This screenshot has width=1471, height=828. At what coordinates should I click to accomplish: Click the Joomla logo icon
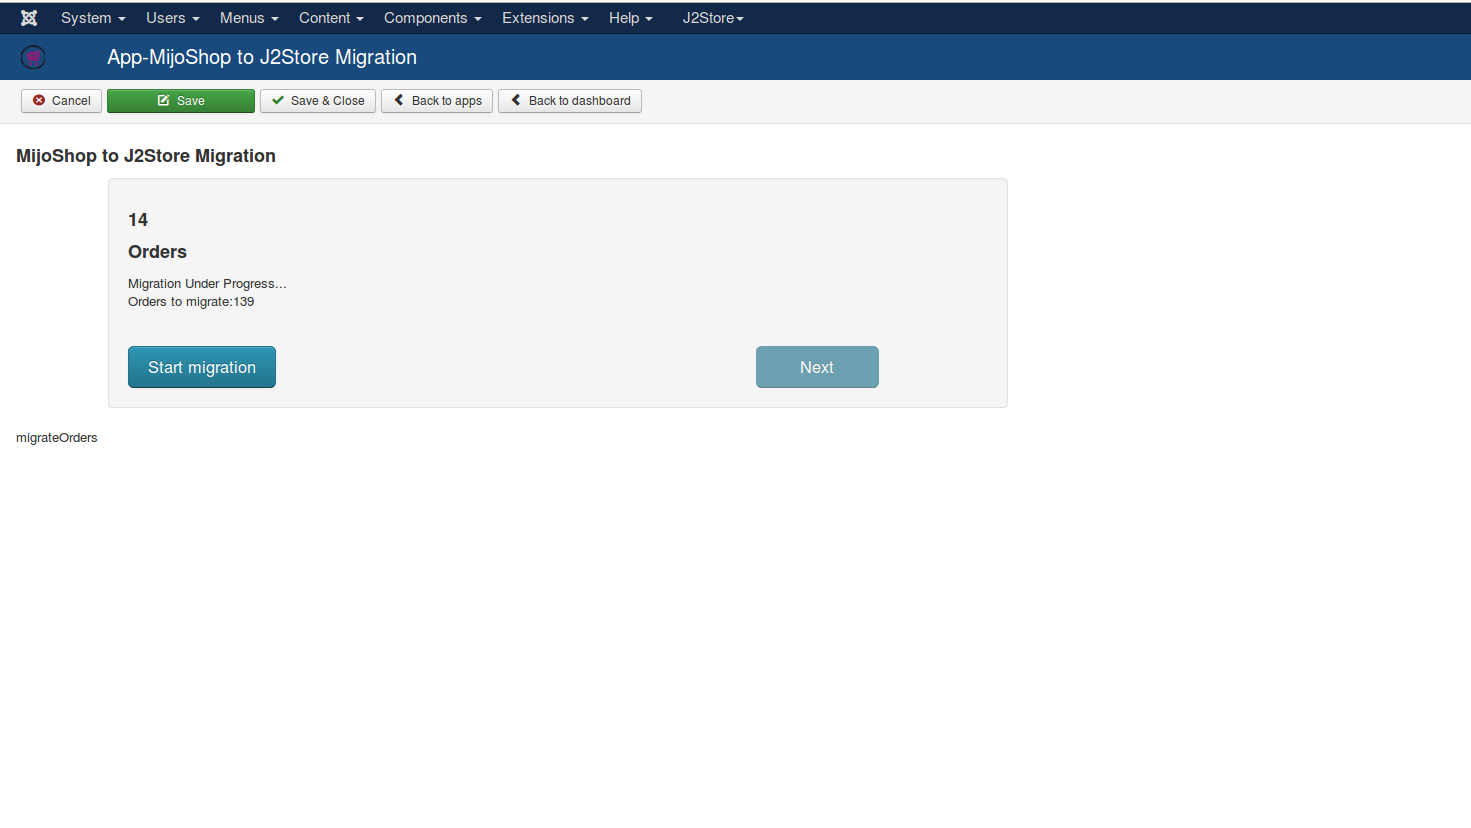[29, 18]
